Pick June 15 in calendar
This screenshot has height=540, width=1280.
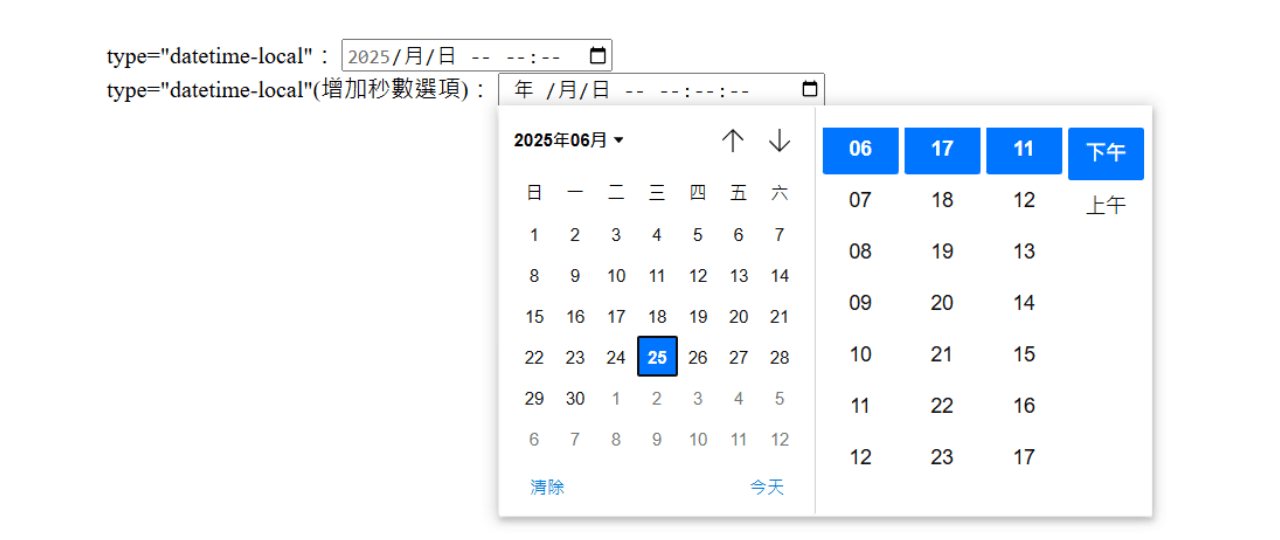tap(534, 316)
